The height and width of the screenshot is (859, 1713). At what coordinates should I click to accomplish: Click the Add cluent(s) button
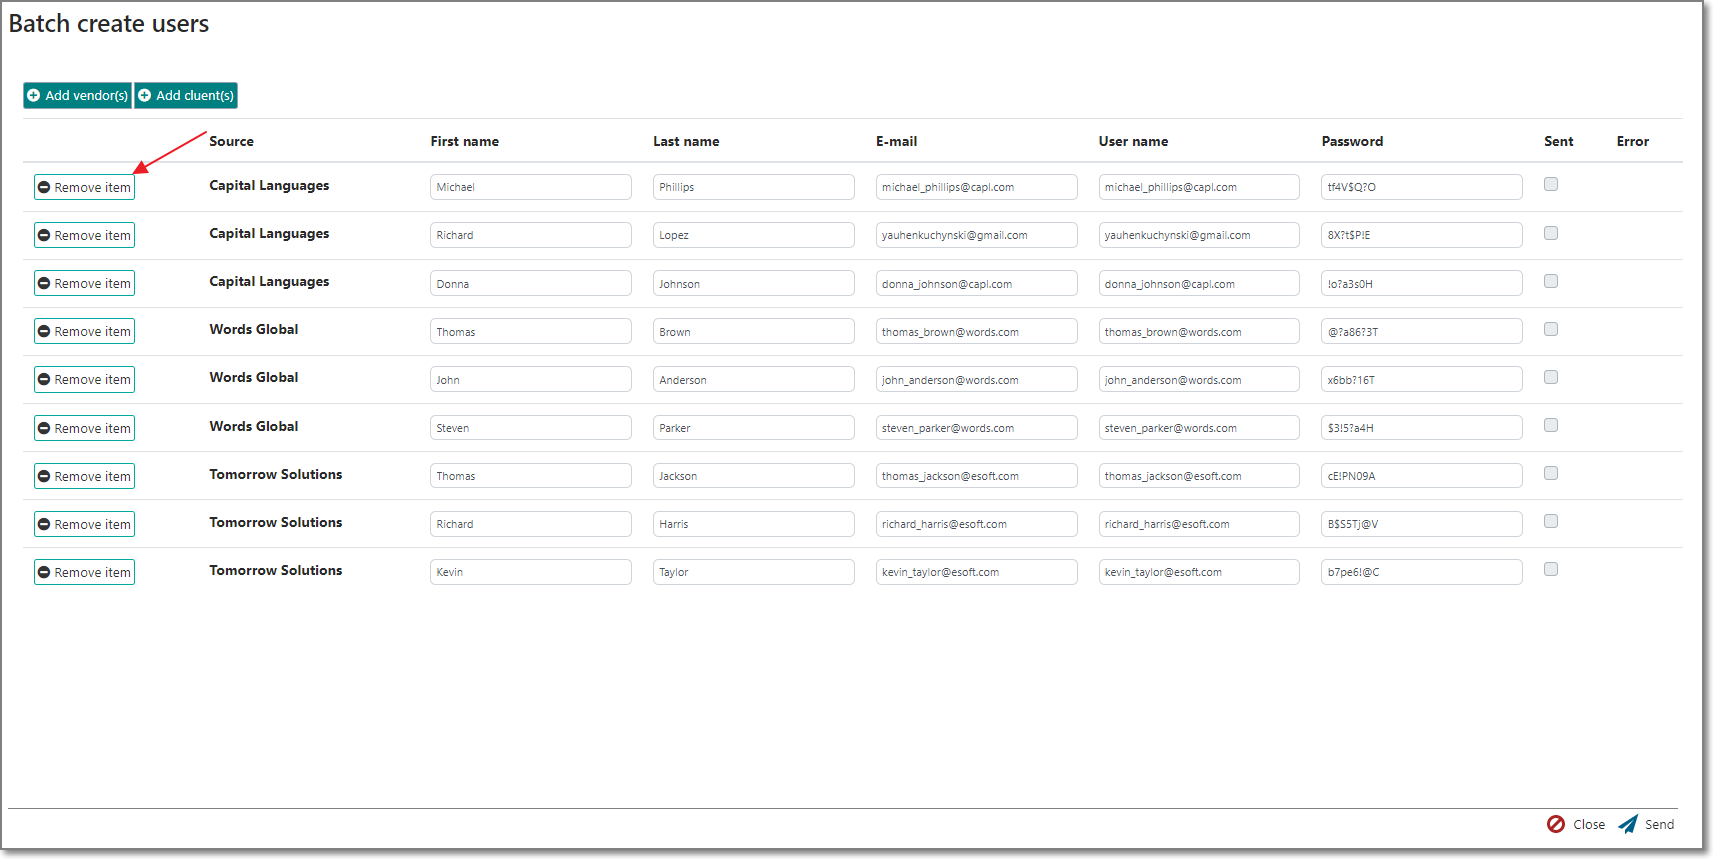(x=186, y=95)
